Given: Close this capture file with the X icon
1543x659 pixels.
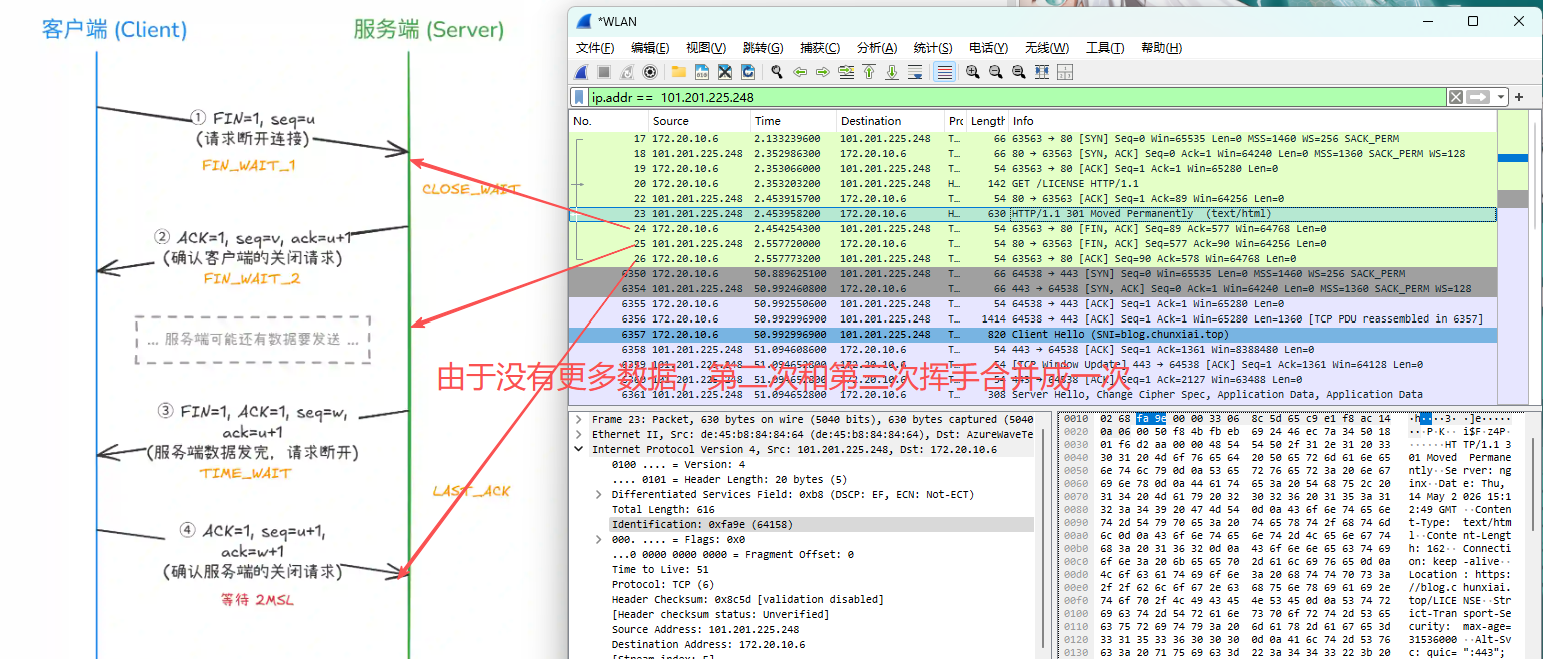Looking at the screenshot, I should pyautogui.click(x=725, y=72).
